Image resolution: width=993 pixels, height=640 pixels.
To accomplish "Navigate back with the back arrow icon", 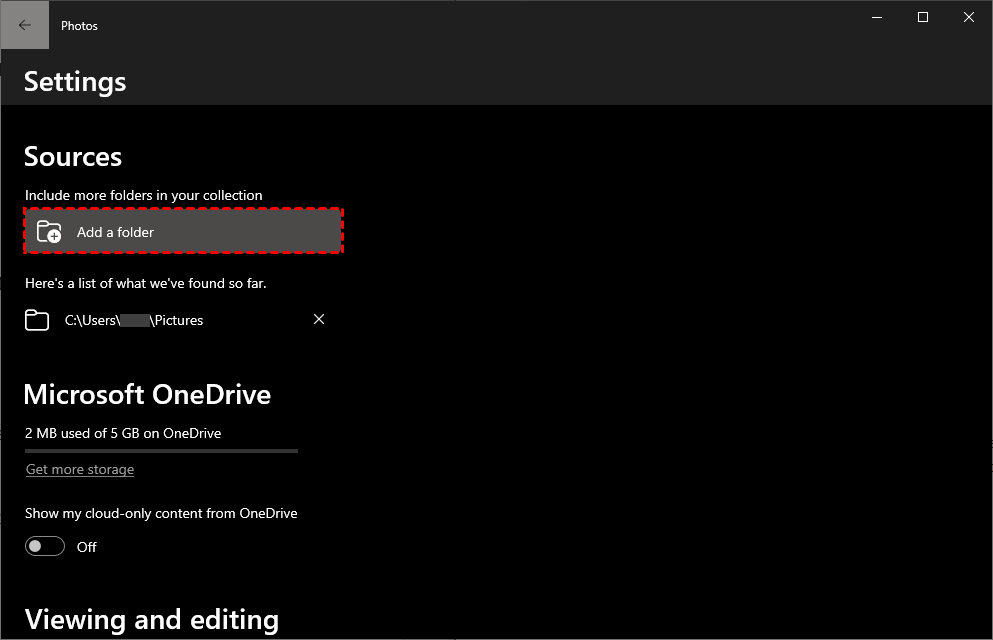I will [x=24, y=24].
